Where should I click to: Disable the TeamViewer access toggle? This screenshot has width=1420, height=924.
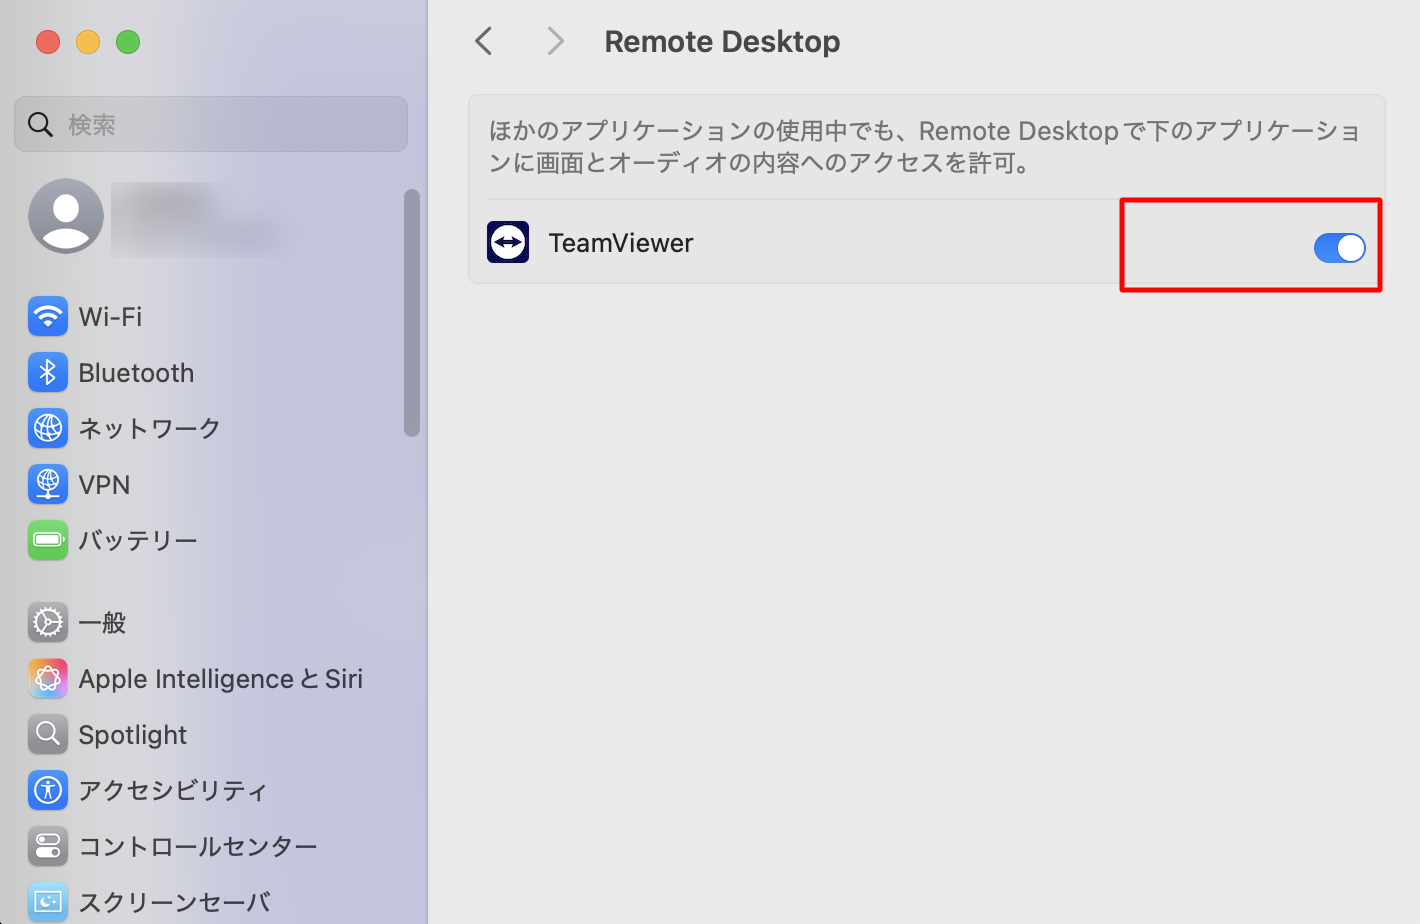coord(1339,248)
